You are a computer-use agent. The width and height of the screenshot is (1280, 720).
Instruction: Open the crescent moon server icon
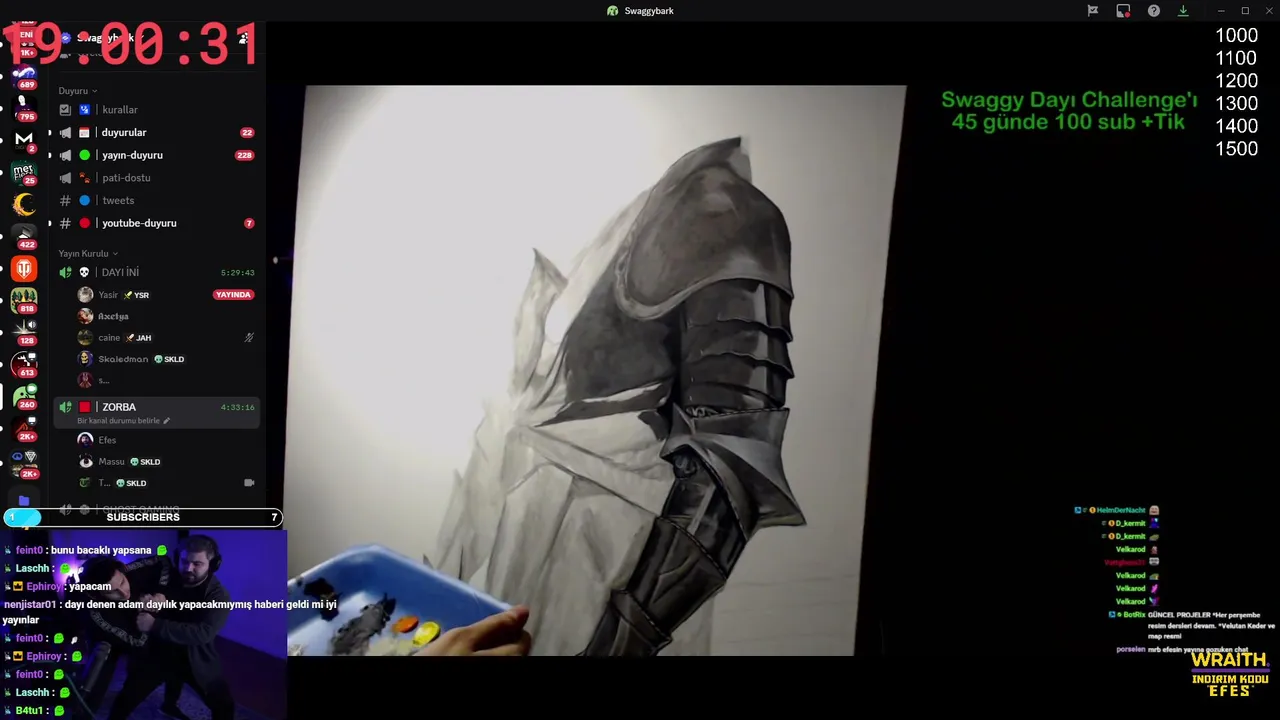pos(24,204)
